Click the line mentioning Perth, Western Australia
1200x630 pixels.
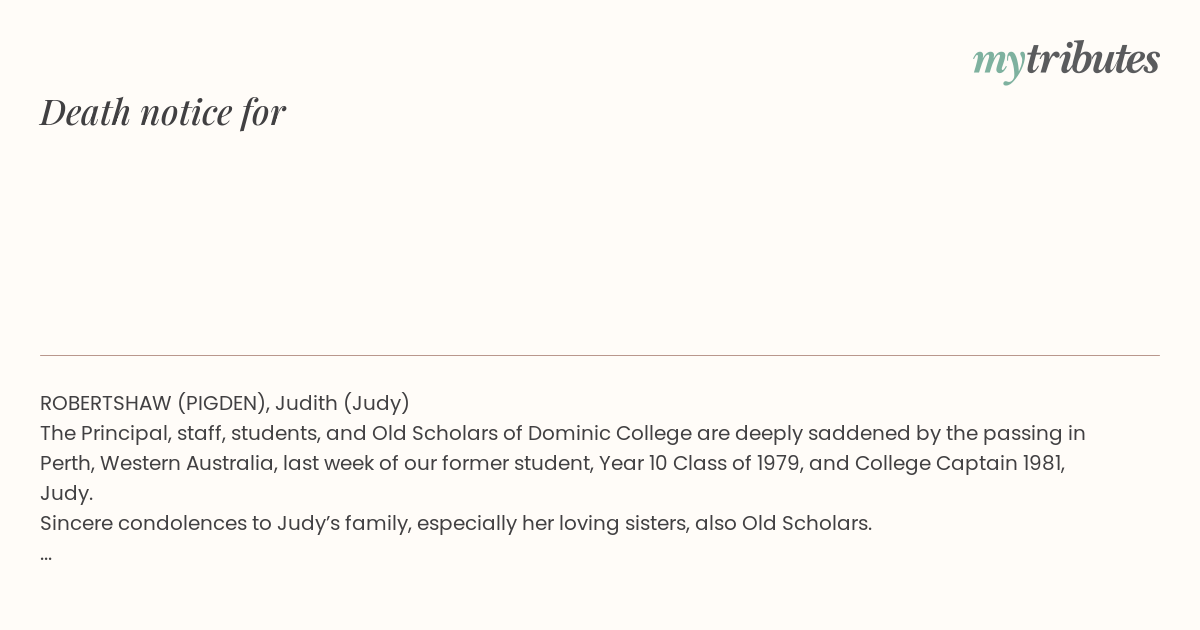pos(553,463)
